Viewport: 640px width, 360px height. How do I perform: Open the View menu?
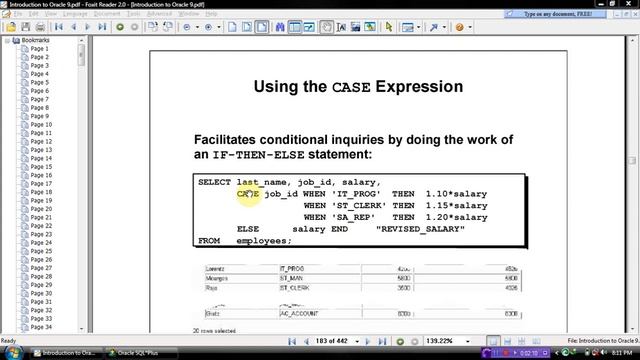coord(51,14)
